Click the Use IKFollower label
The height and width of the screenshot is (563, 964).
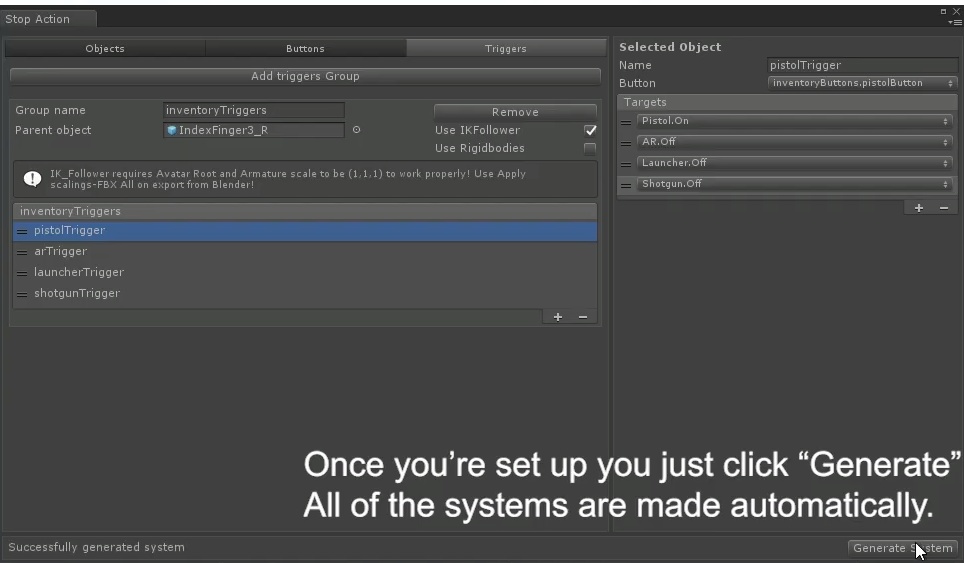tap(478, 130)
